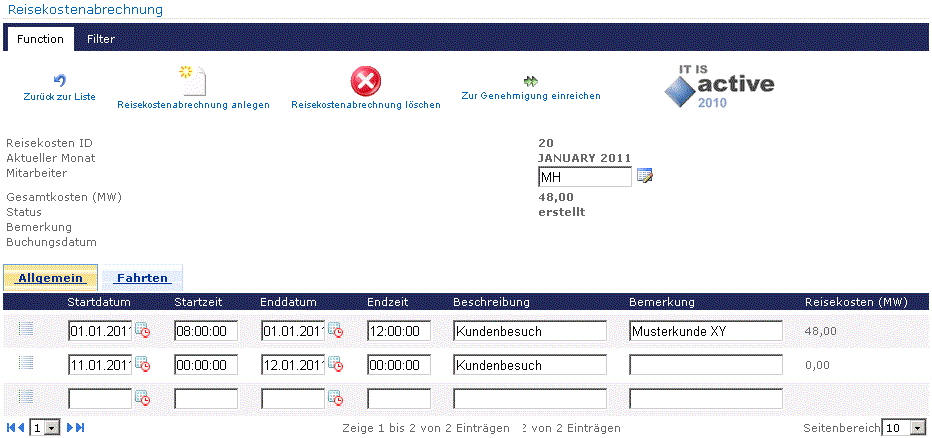932x438 pixels.
Task: Select the Function tab
Action: point(40,40)
